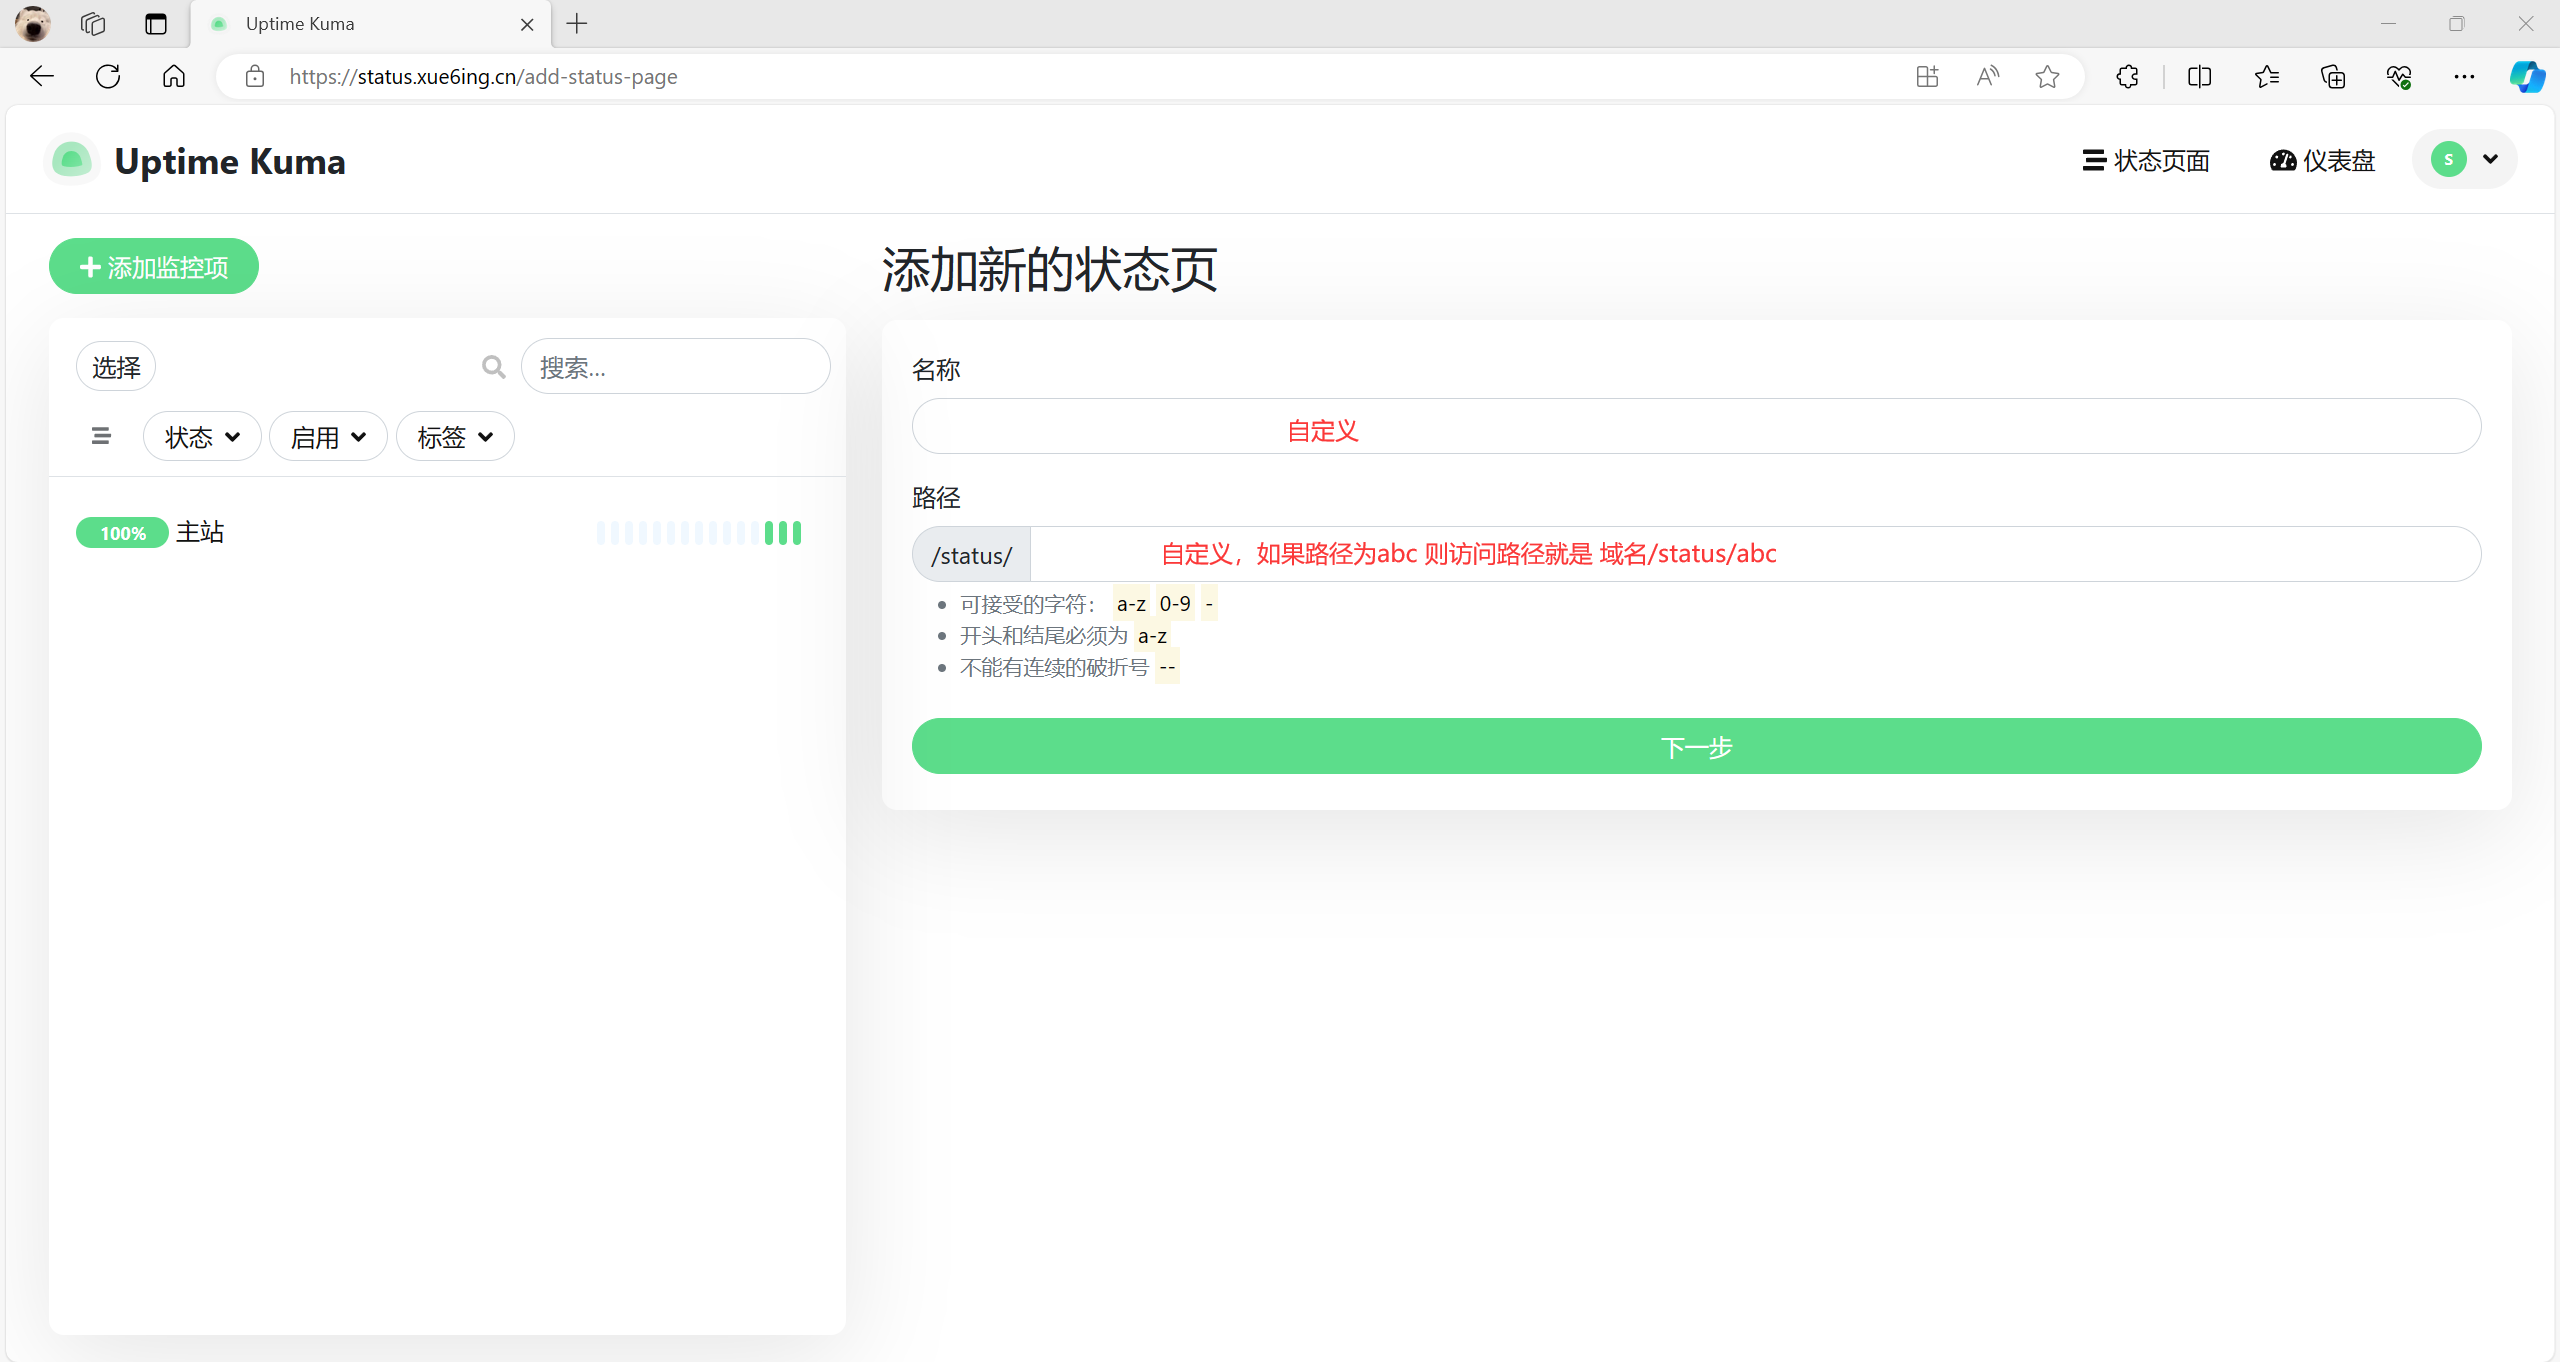
Task: Toggle split screen browser icon
Action: 2199,76
